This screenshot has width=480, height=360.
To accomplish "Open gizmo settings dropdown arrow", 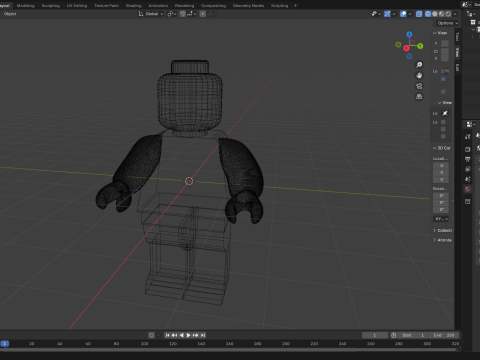I will 394,14.
